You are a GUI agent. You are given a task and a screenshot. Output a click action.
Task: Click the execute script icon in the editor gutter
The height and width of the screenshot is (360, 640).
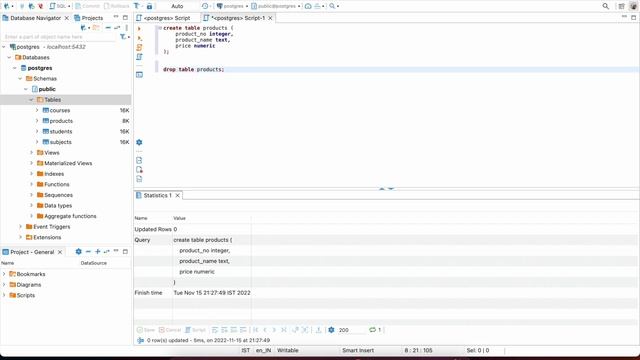[x=139, y=47]
